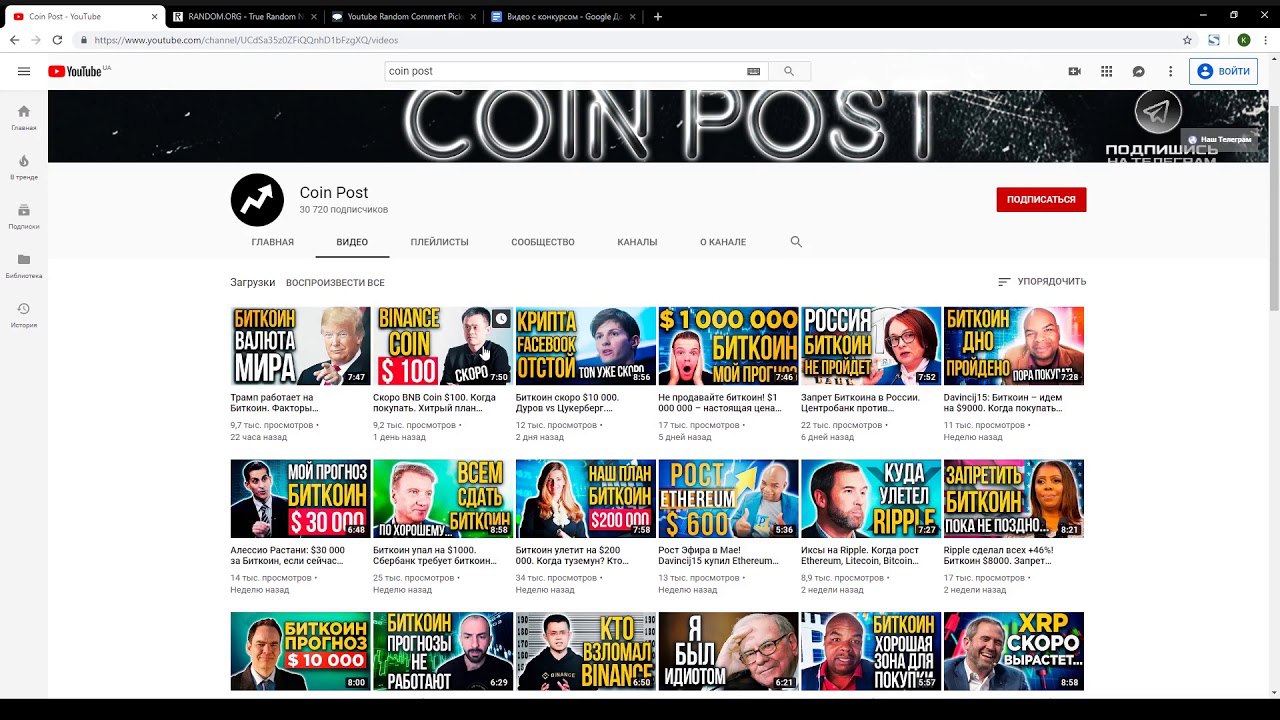Open the $1 000 000 Биткоин thumbnail
1280x720 pixels.
pyautogui.click(x=728, y=346)
